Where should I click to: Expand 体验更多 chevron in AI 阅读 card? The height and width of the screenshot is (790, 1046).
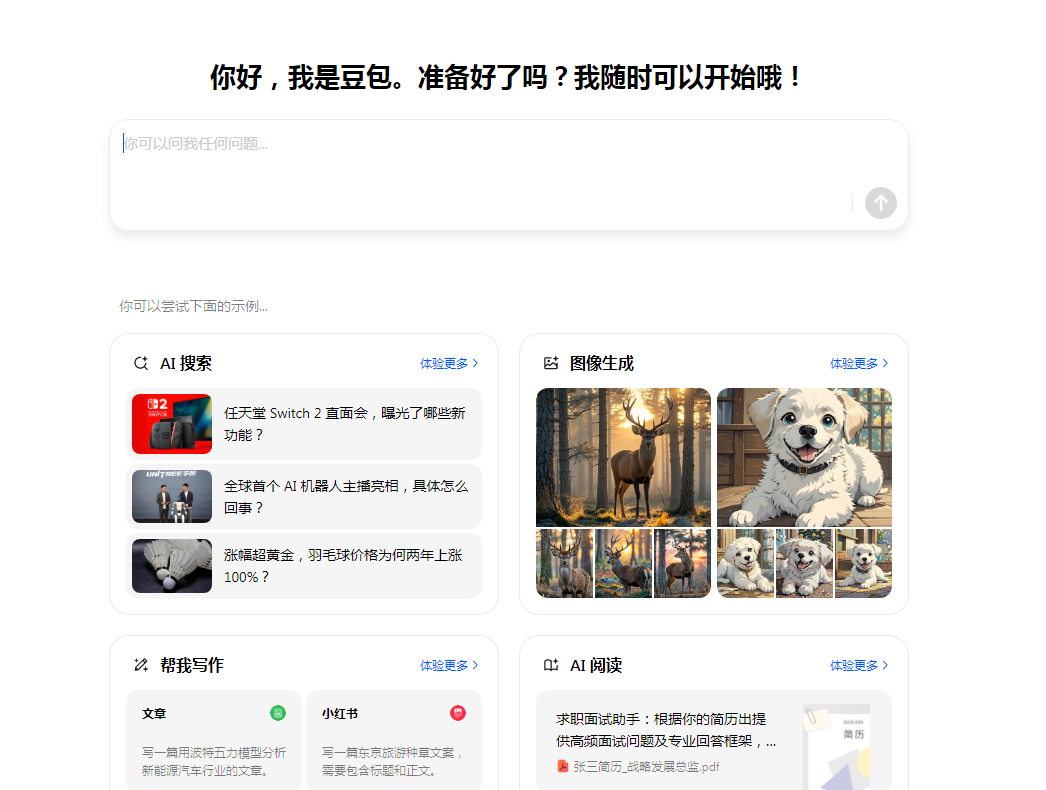coord(886,664)
